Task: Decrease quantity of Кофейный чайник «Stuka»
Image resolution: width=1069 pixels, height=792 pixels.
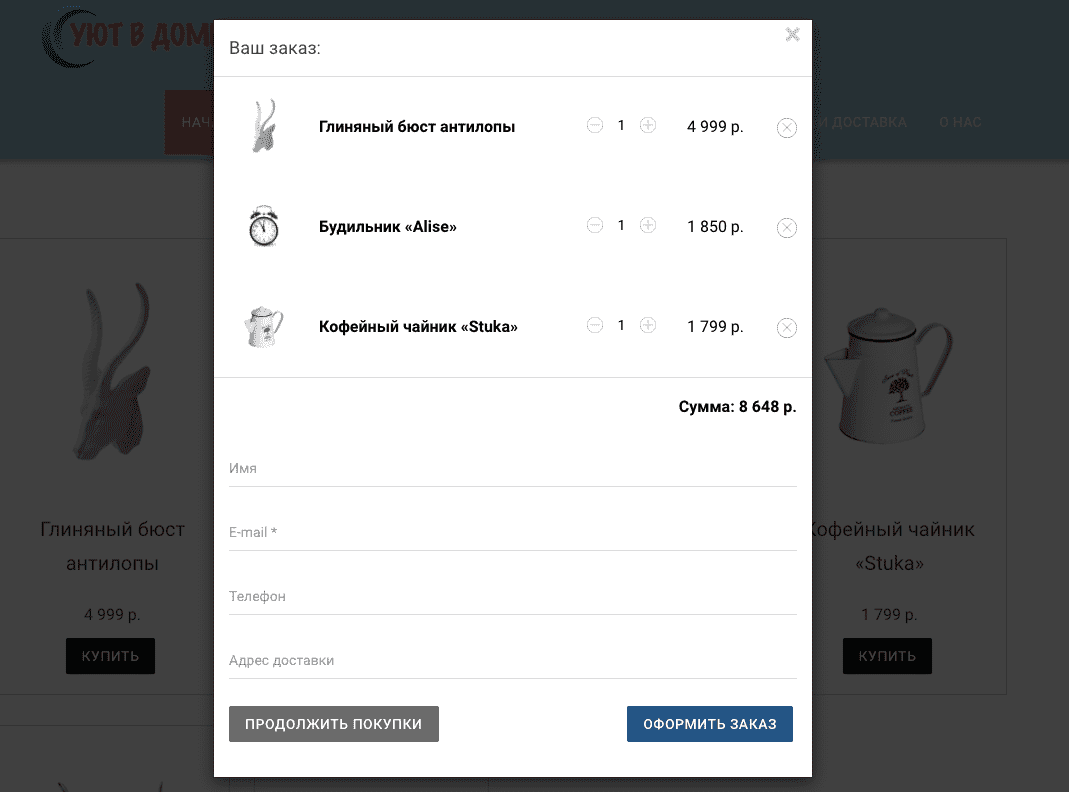Action: [594, 325]
